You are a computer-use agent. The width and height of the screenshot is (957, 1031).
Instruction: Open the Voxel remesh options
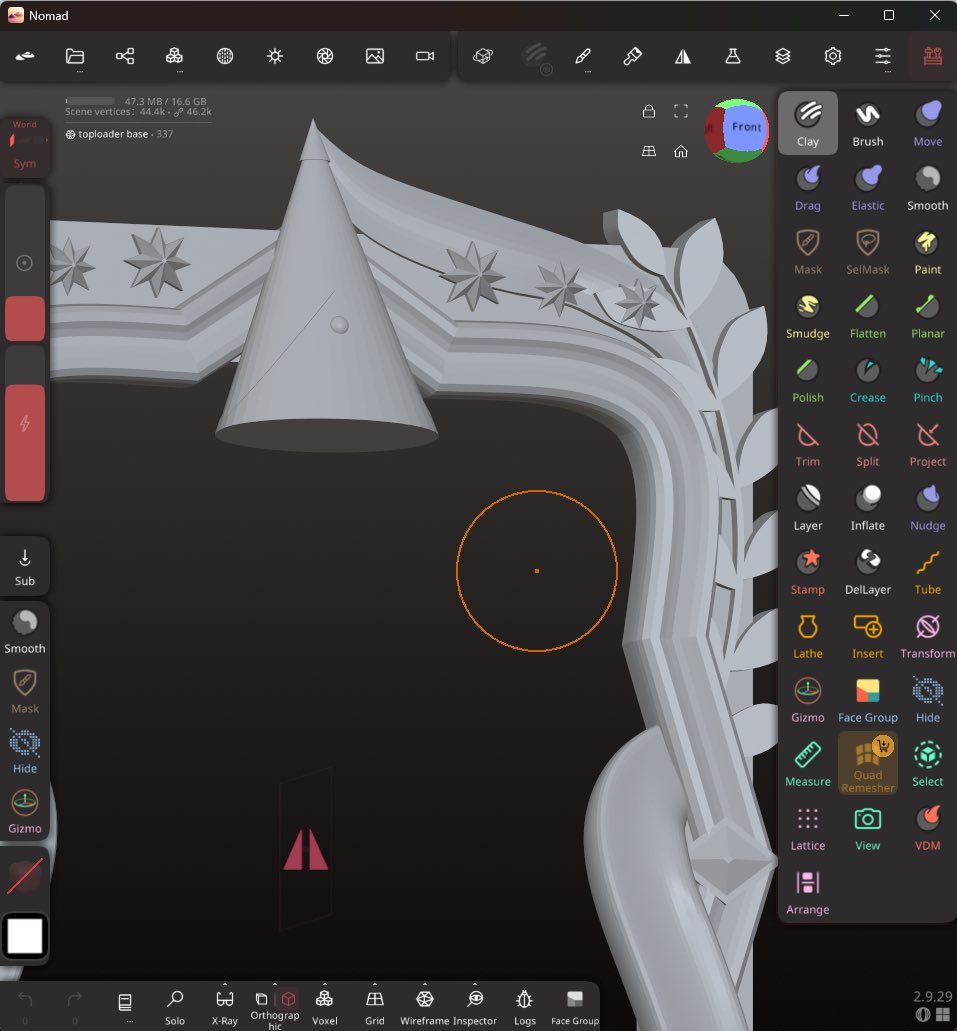(324, 1007)
